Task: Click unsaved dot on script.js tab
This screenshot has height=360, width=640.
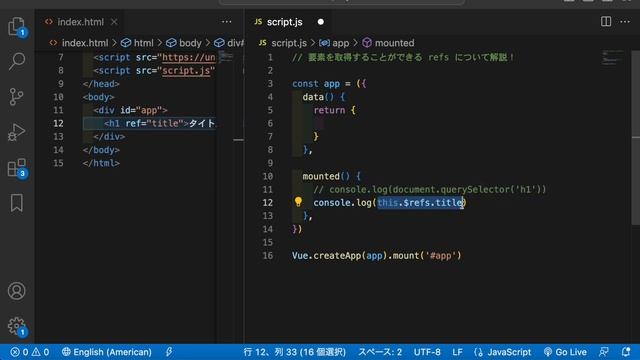Action: tap(321, 22)
